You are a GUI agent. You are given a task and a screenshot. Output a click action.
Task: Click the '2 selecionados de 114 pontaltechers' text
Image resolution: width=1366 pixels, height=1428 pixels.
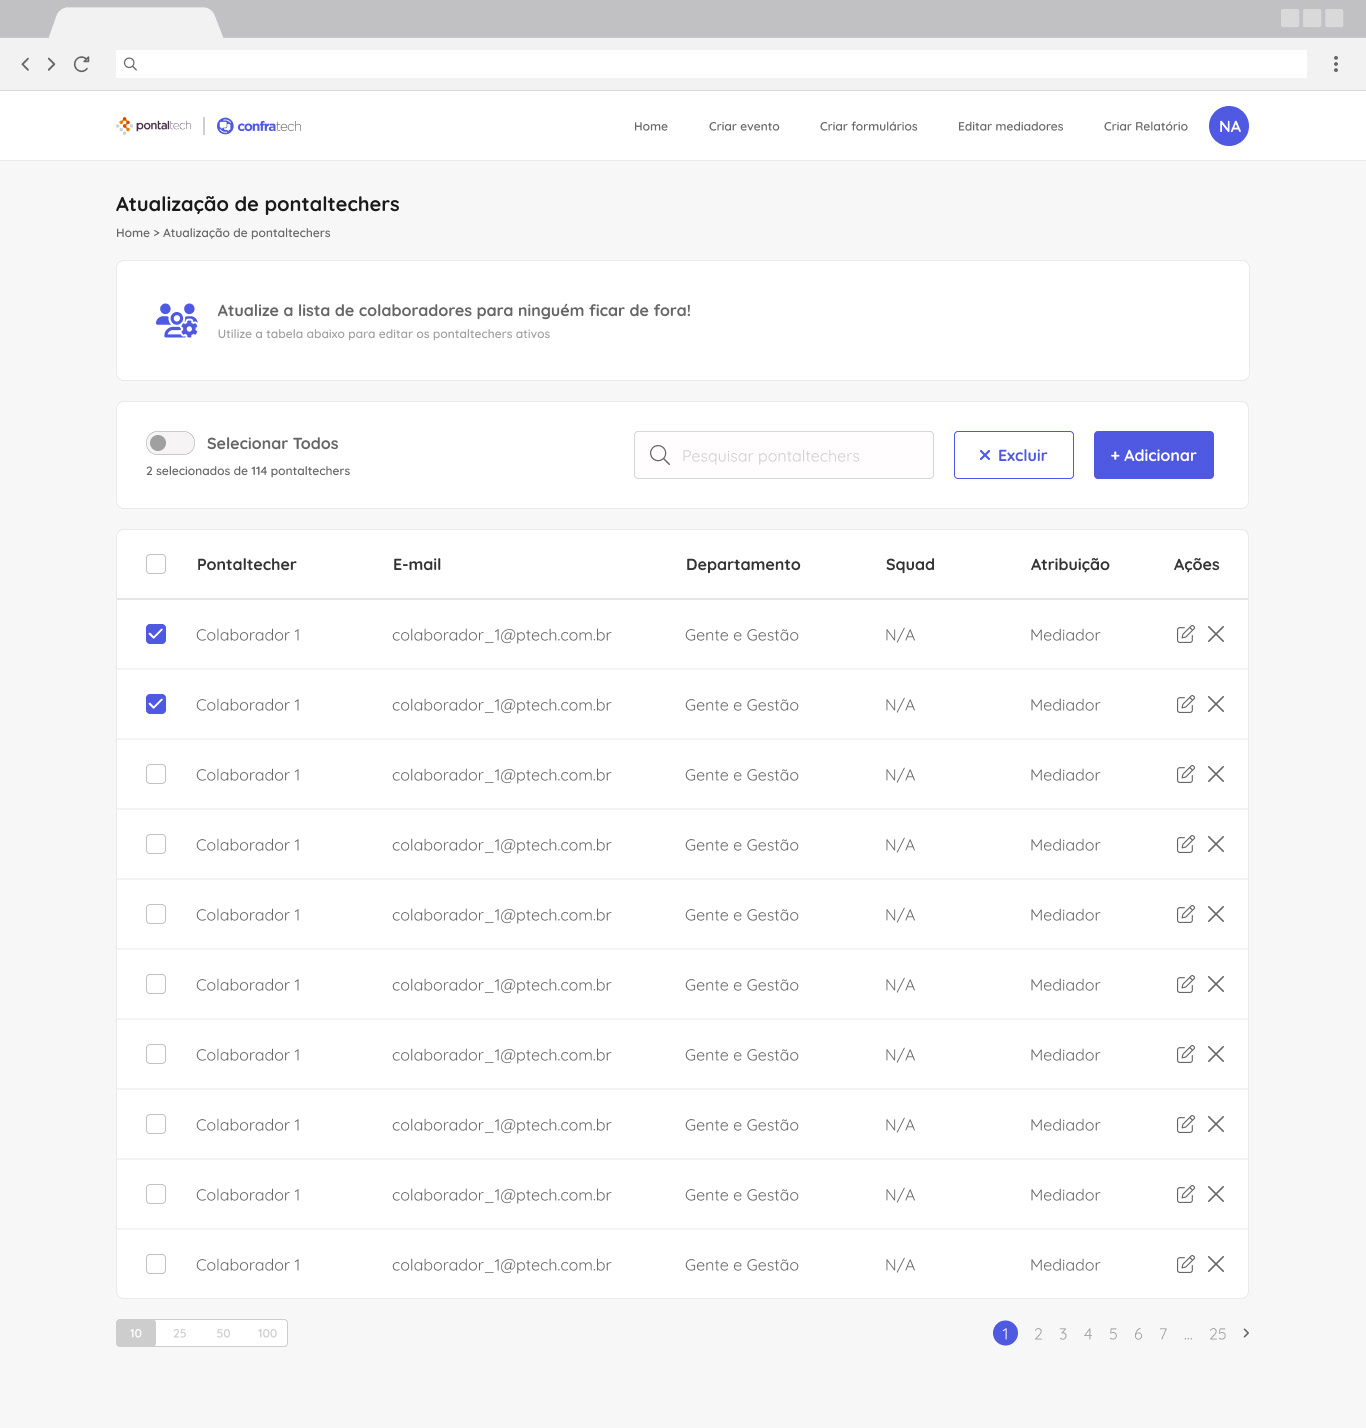coord(248,471)
